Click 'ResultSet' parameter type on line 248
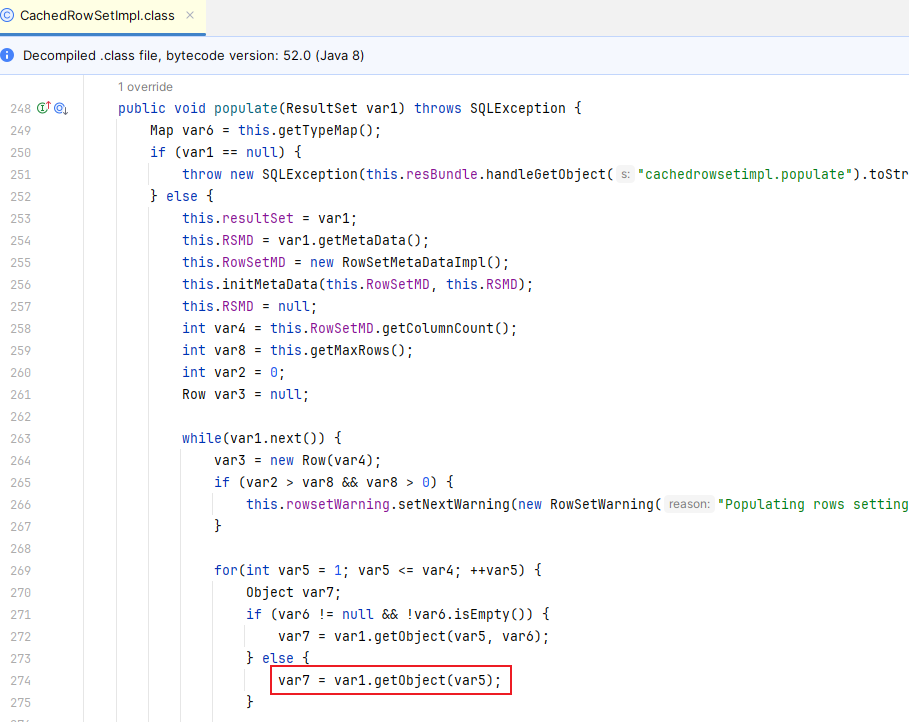 [x=322, y=108]
